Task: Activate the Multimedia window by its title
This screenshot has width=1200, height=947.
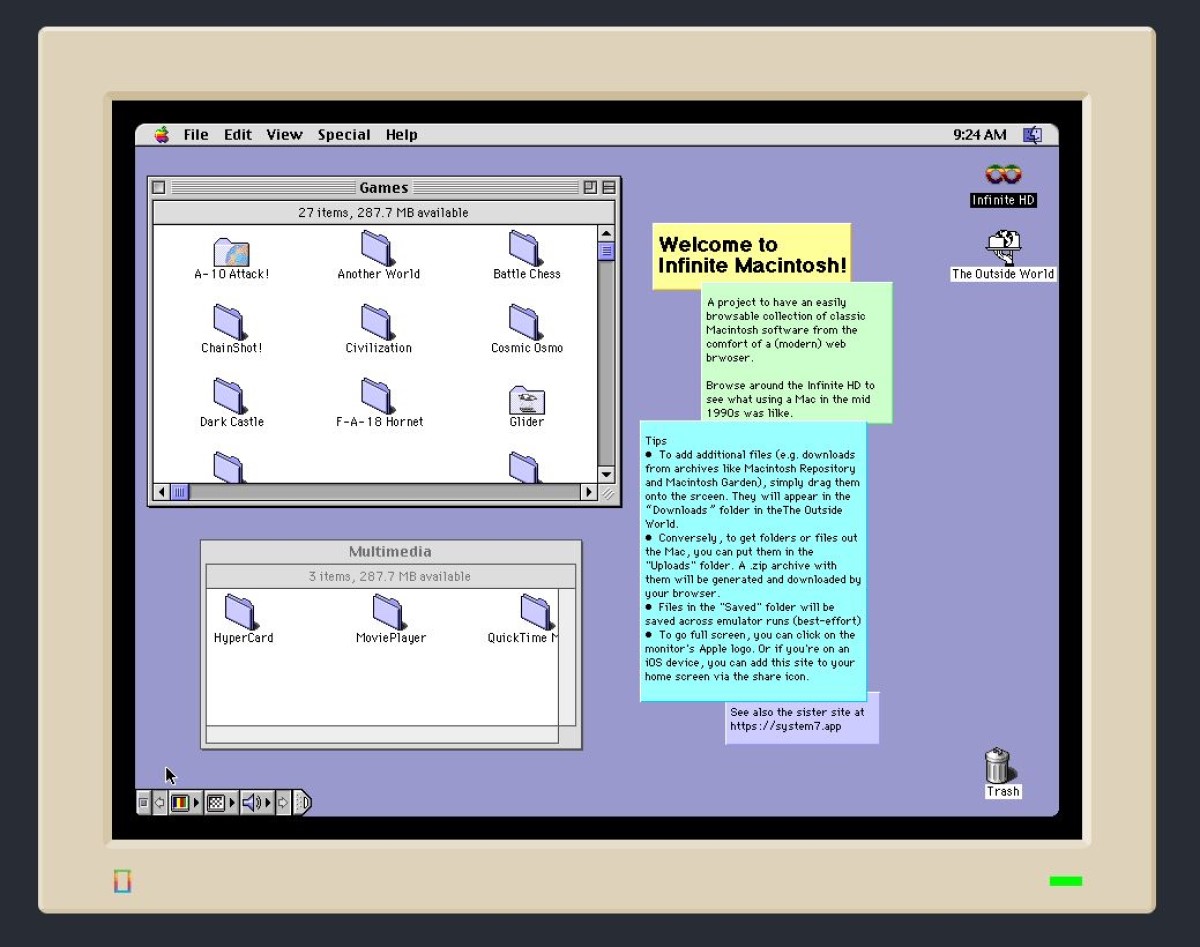Action: [390, 552]
